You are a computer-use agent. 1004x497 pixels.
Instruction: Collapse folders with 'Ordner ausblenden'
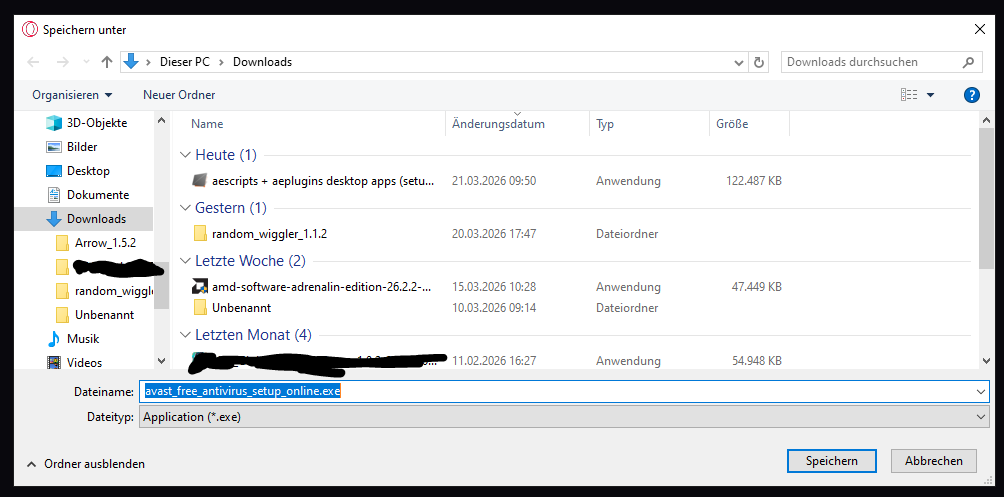pyautogui.click(x=86, y=464)
